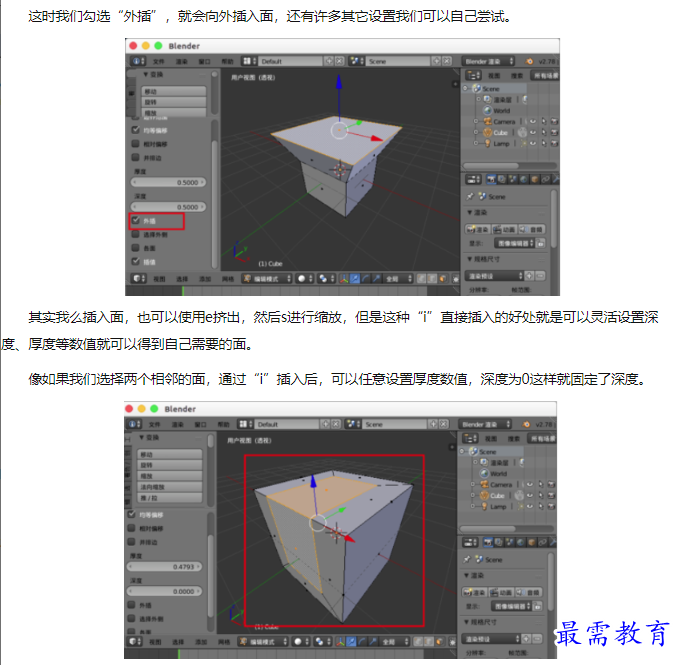
Task: Click 厚度 0.5000 slider in upper screenshot
Action: [168, 182]
